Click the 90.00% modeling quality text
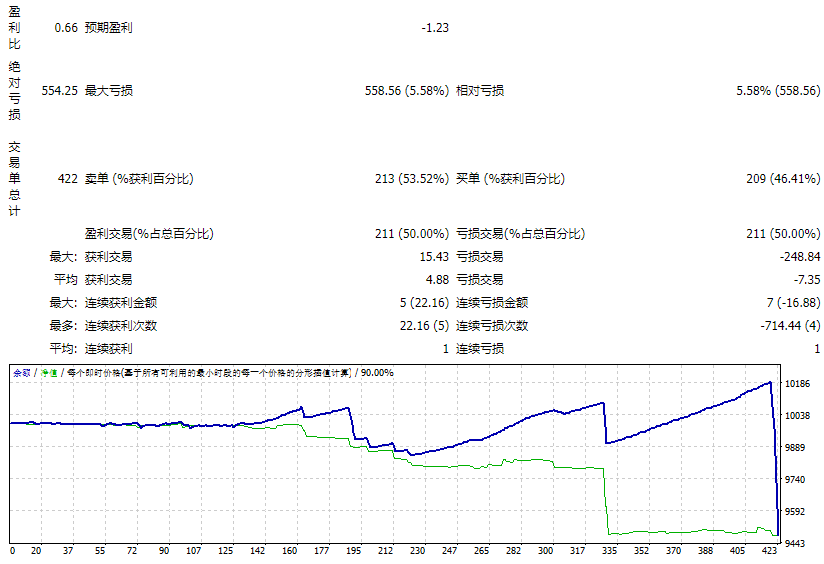 pos(377,373)
